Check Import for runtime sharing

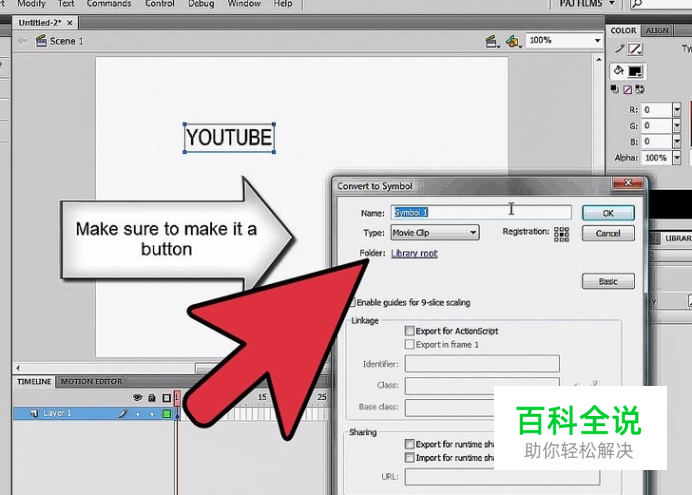coord(410,457)
